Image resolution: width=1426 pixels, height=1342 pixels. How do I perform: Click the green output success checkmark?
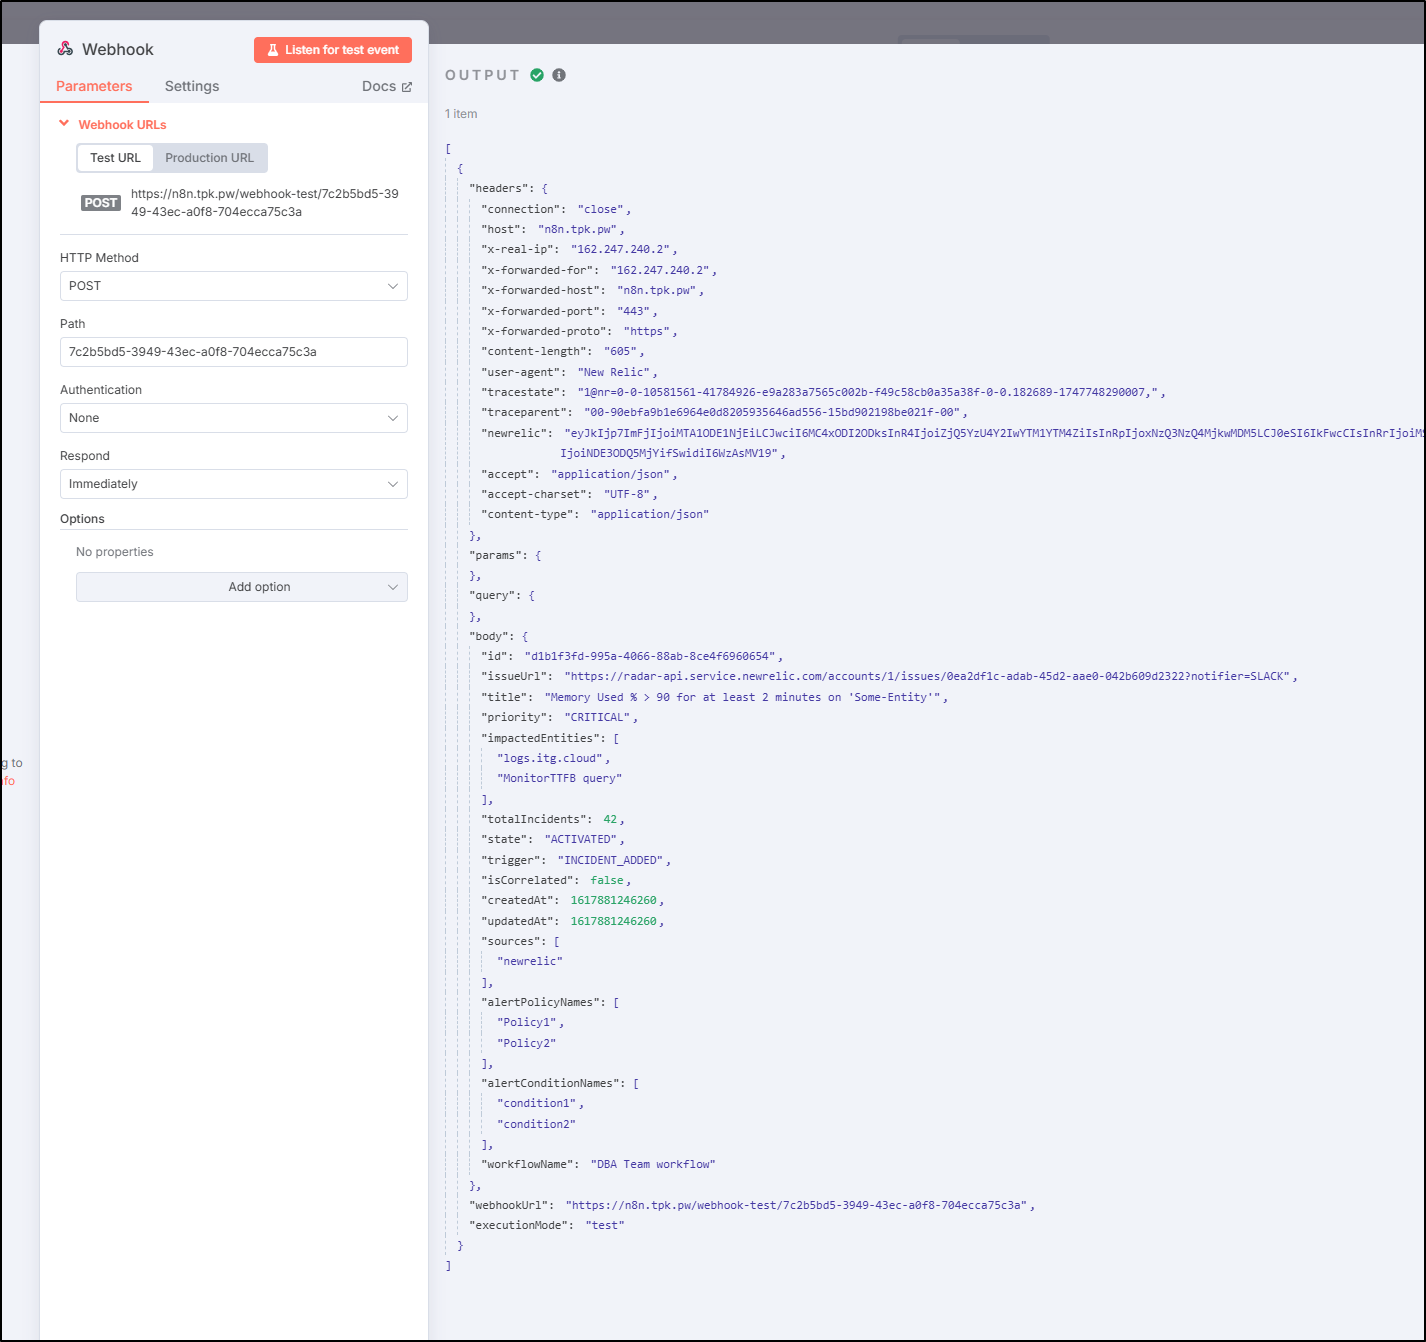pos(537,75)
